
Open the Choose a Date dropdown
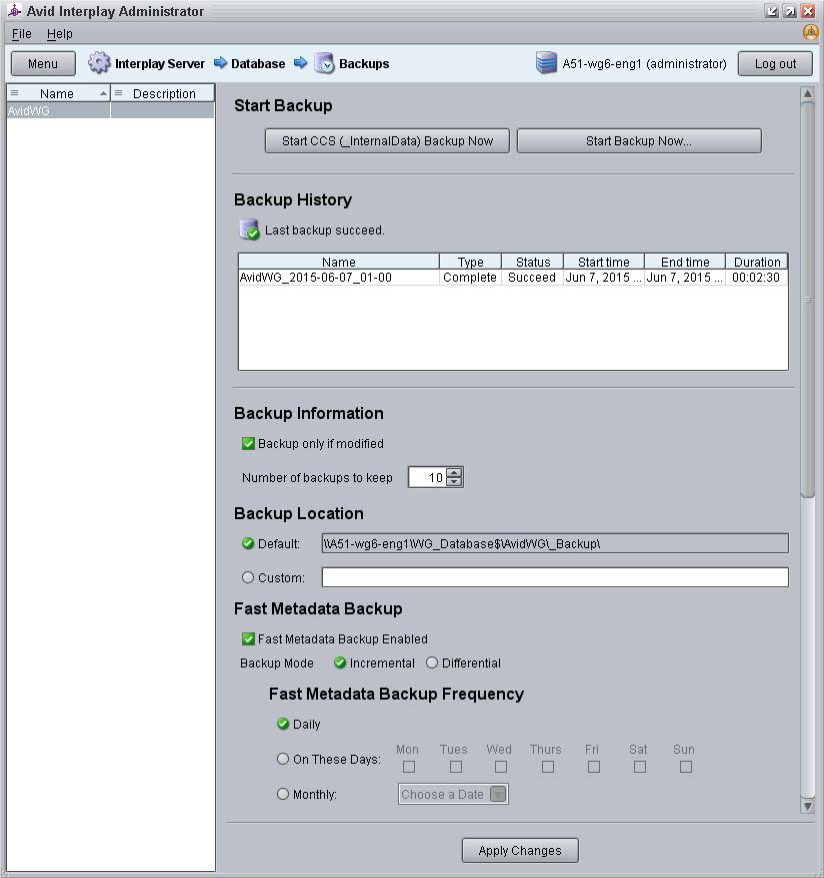coord(453,794)
